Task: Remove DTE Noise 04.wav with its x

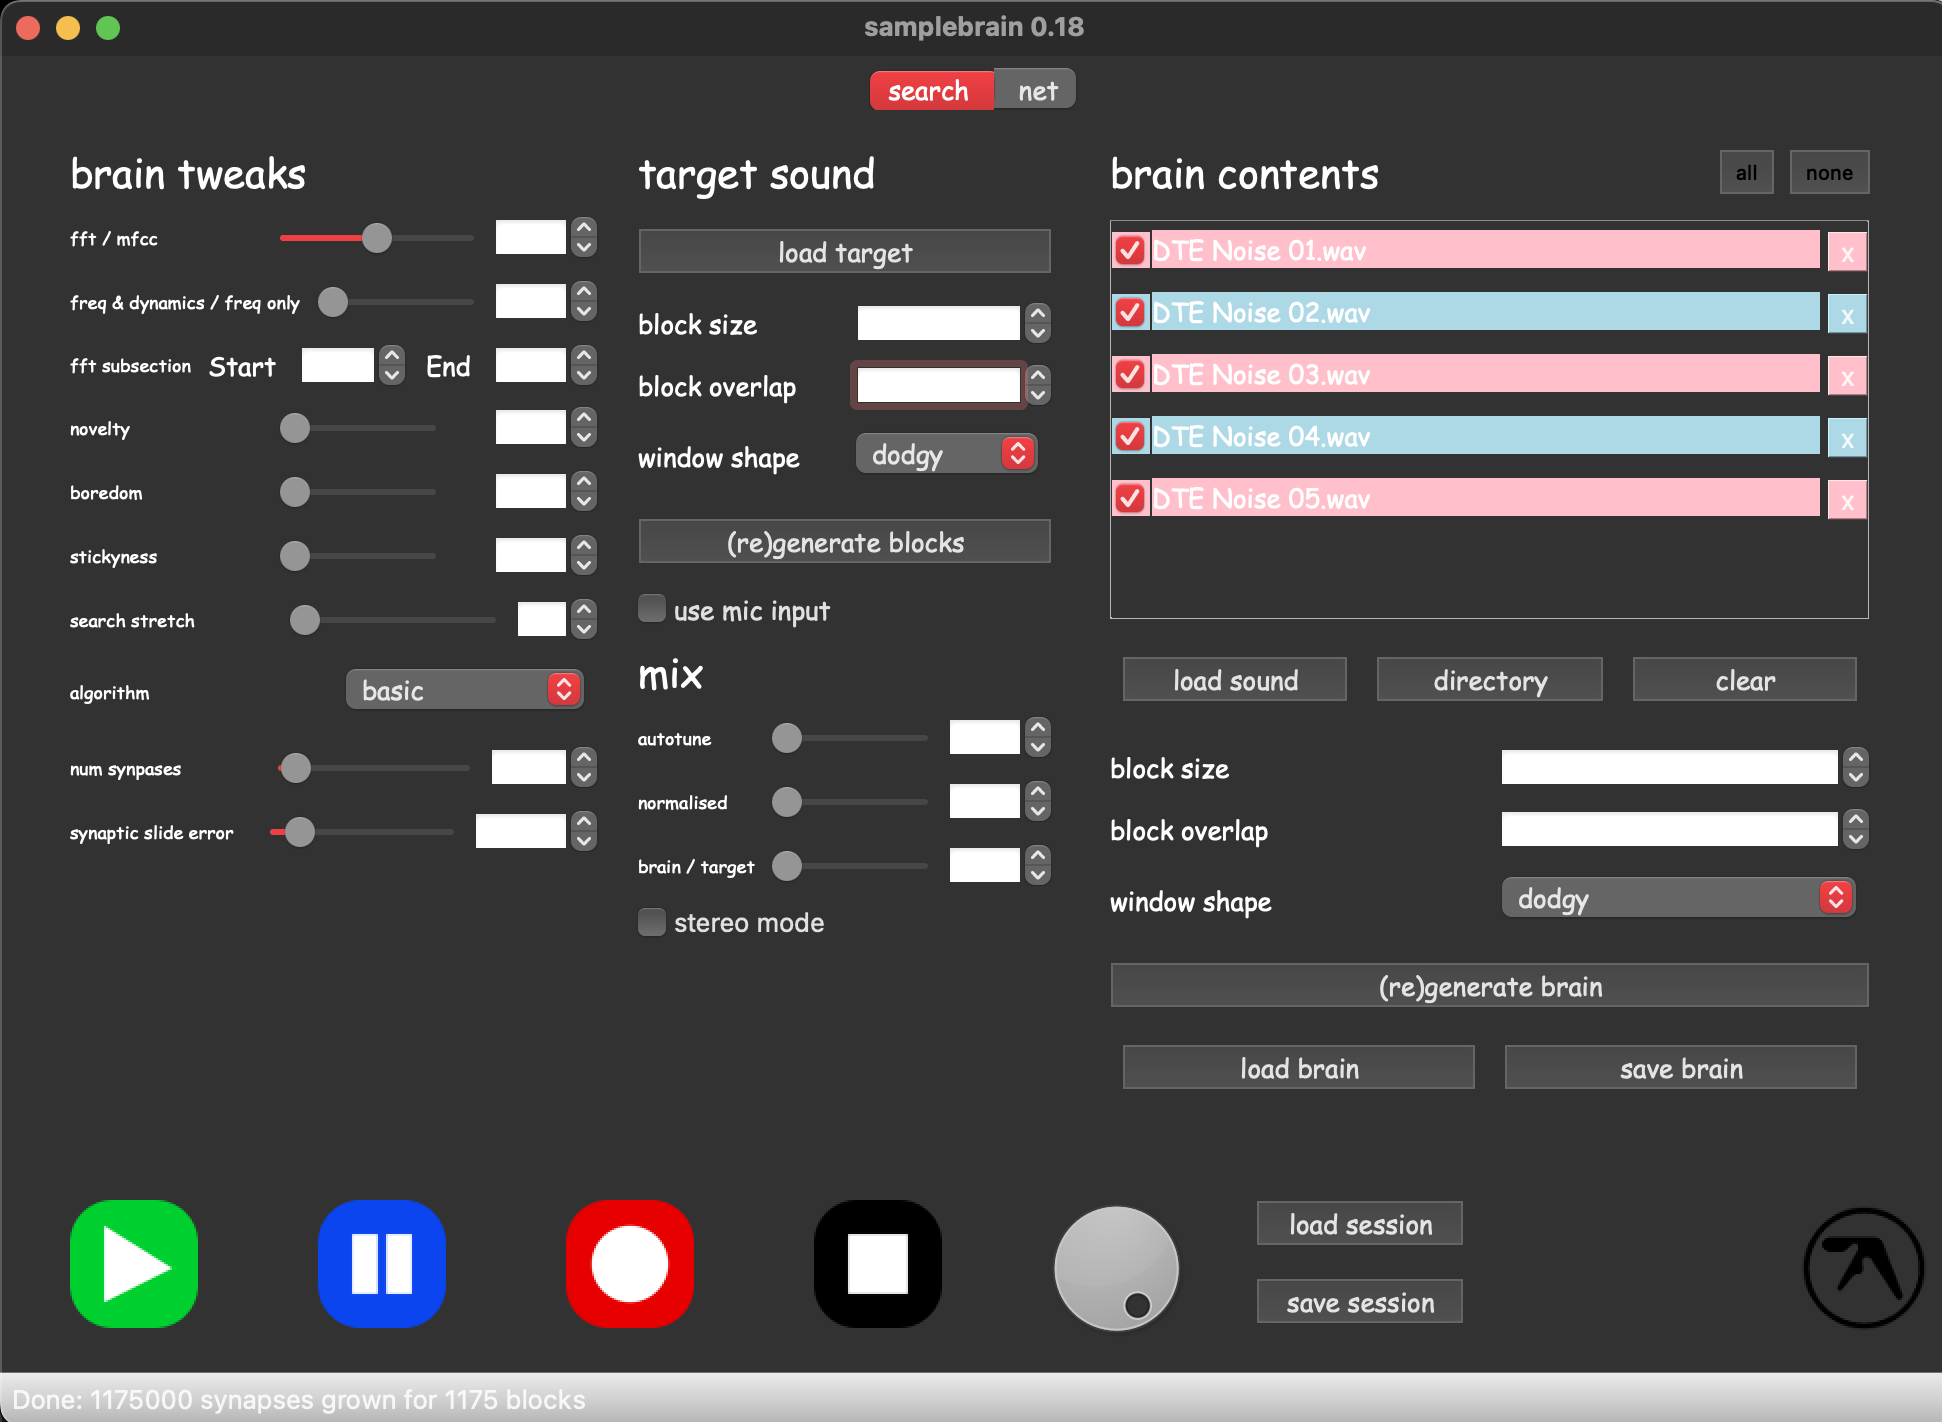Action: click(1846, 439)
